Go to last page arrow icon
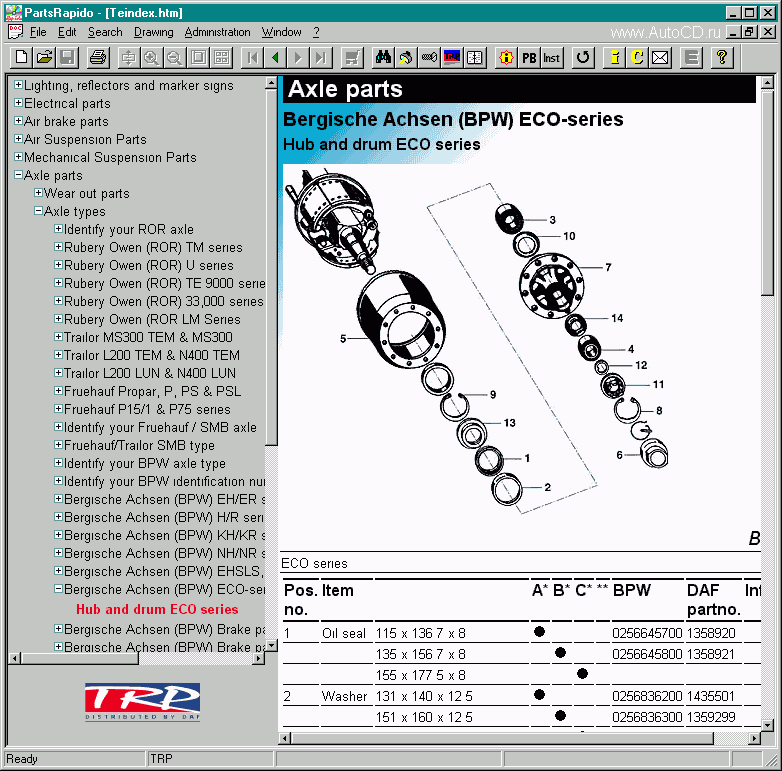The image size is (782, 771). pyautogui.click(x=321, y=58)
